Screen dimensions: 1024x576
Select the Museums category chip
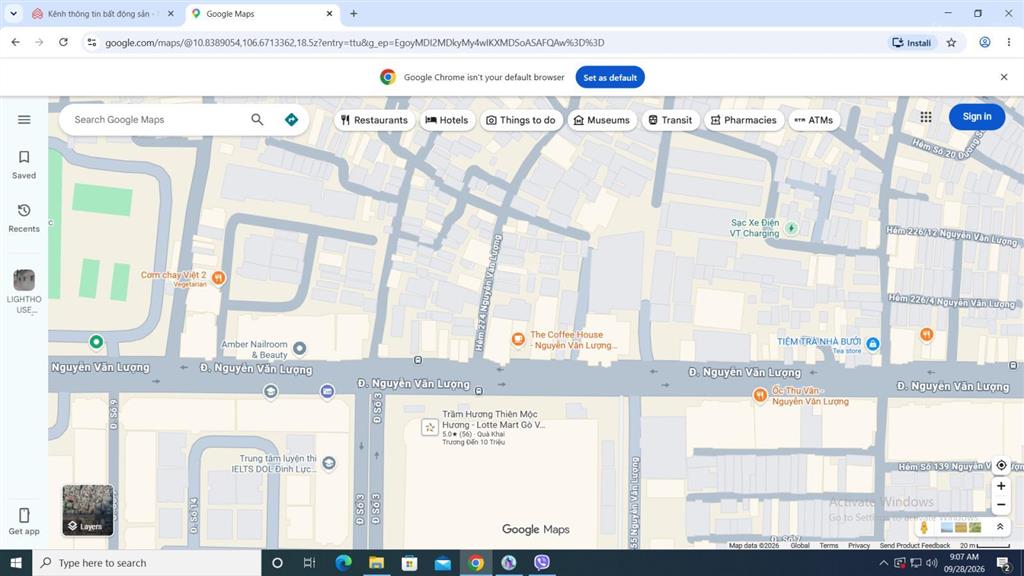click(601, 120)
